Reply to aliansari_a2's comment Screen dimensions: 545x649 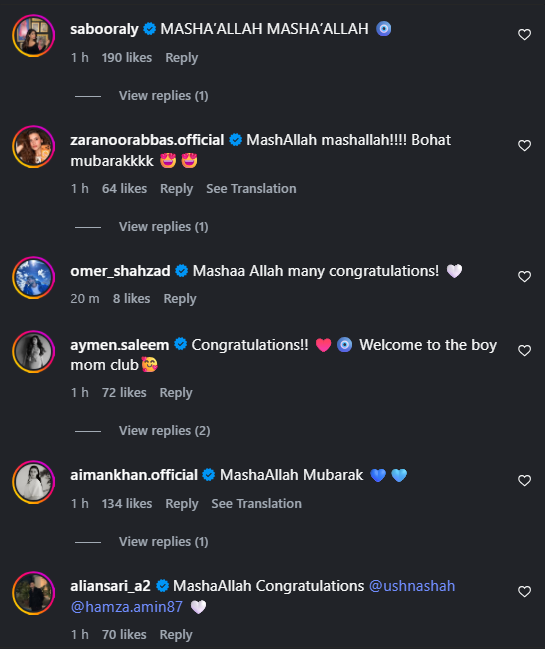pos(176,635)
